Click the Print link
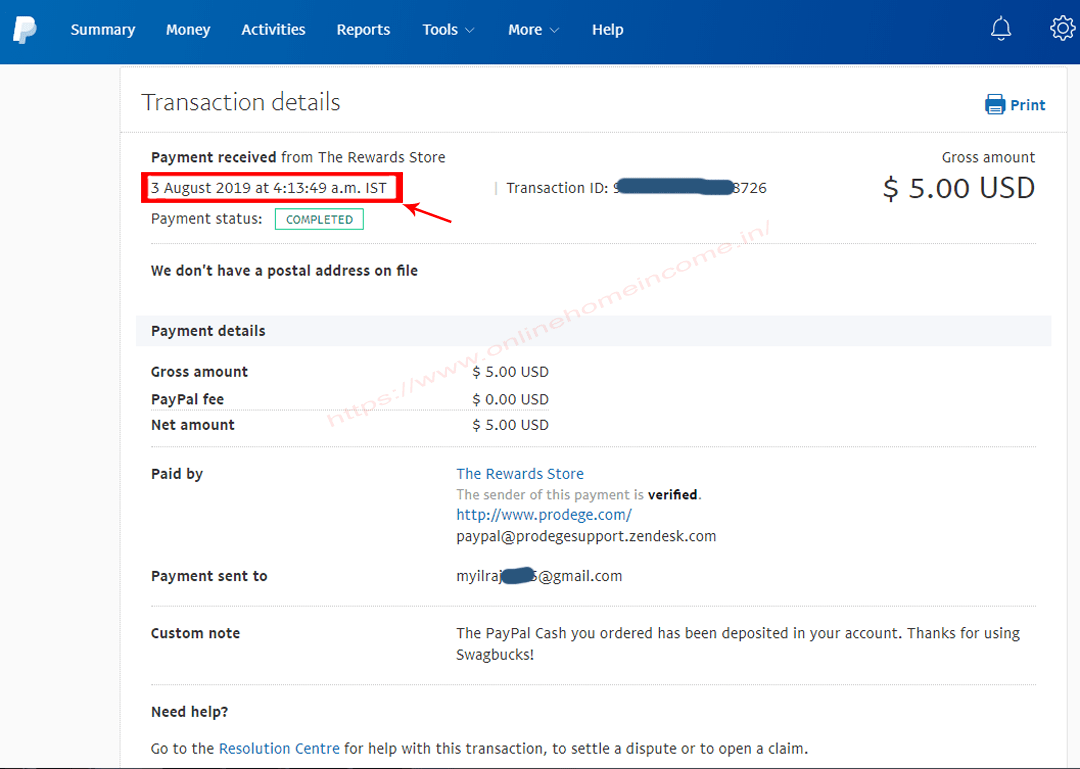This screenshot has height=769, width=1080. pos(1027,105)
